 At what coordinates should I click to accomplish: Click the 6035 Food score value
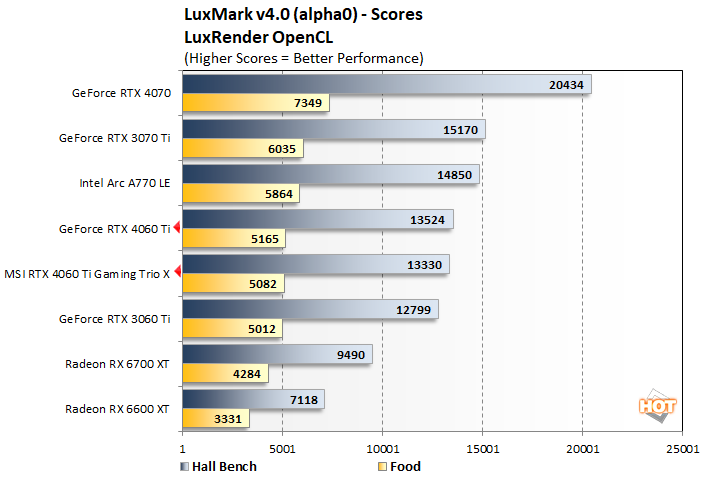tap(282, 149)
